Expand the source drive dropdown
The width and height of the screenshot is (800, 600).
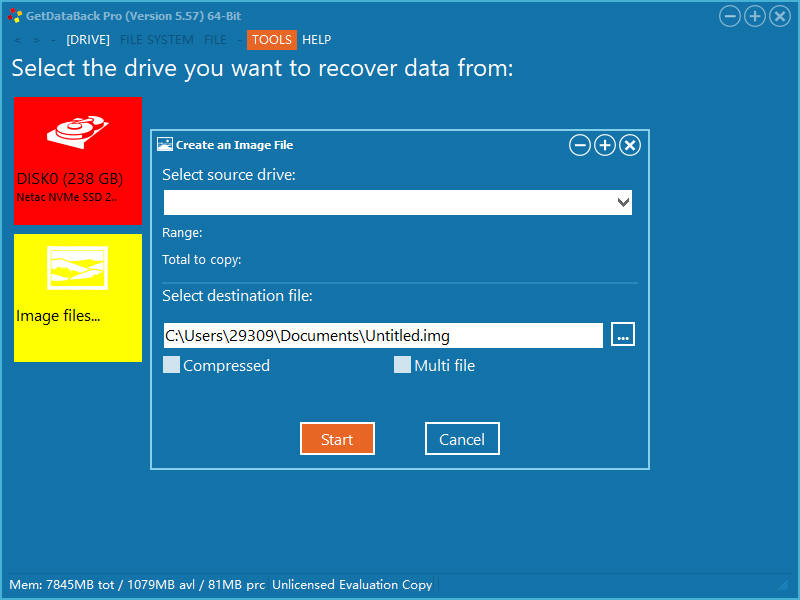[x=623, y=203]
